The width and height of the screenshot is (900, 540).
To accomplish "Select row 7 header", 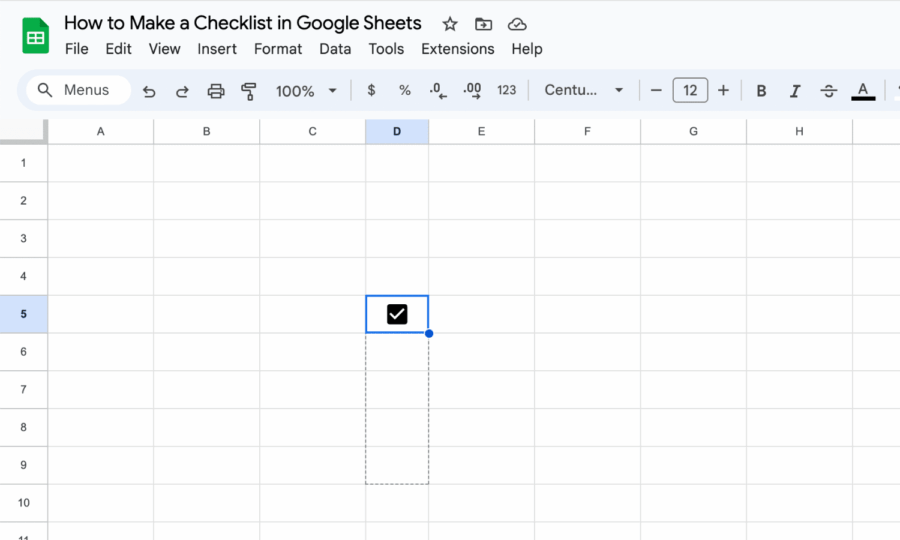I will (24, 390).
